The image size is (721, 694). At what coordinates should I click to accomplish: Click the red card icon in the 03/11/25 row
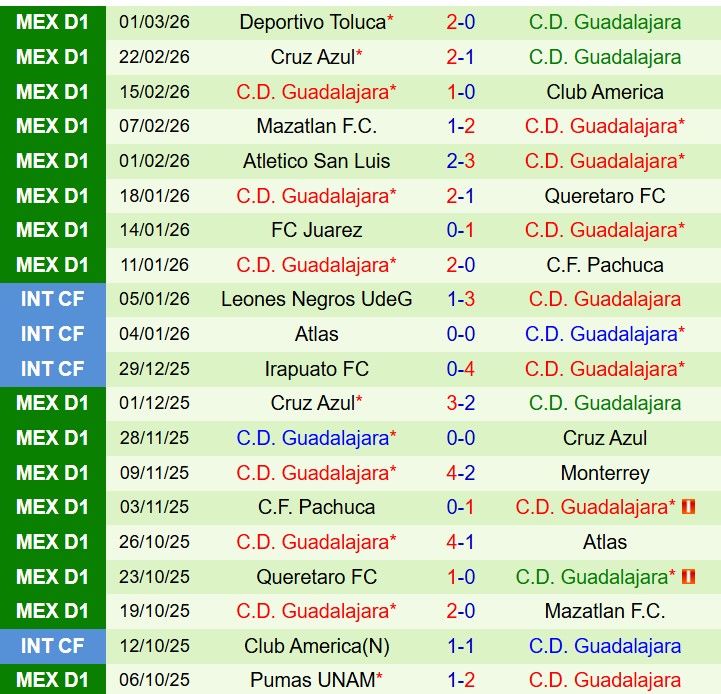688,507
